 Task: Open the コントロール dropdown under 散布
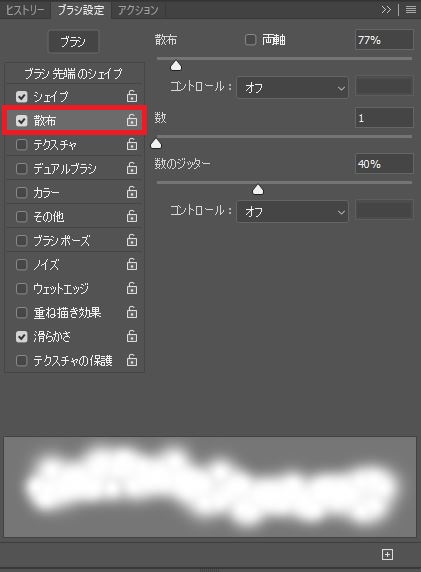pos(292,88)
